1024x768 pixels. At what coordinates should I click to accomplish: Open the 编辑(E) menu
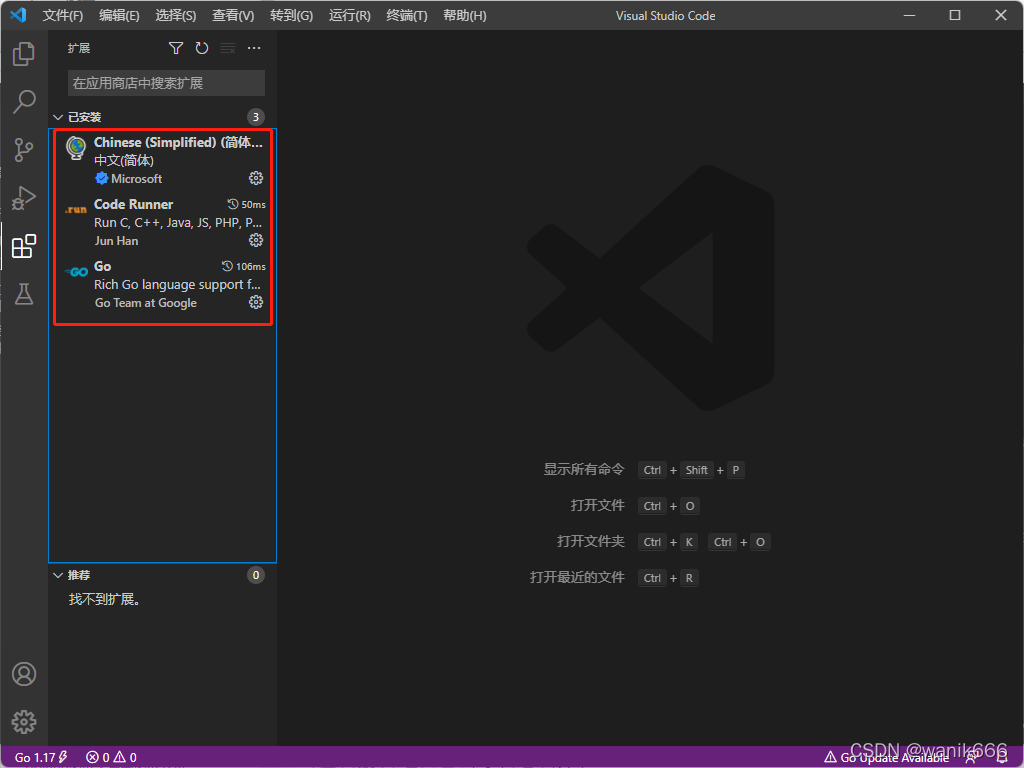119,15
